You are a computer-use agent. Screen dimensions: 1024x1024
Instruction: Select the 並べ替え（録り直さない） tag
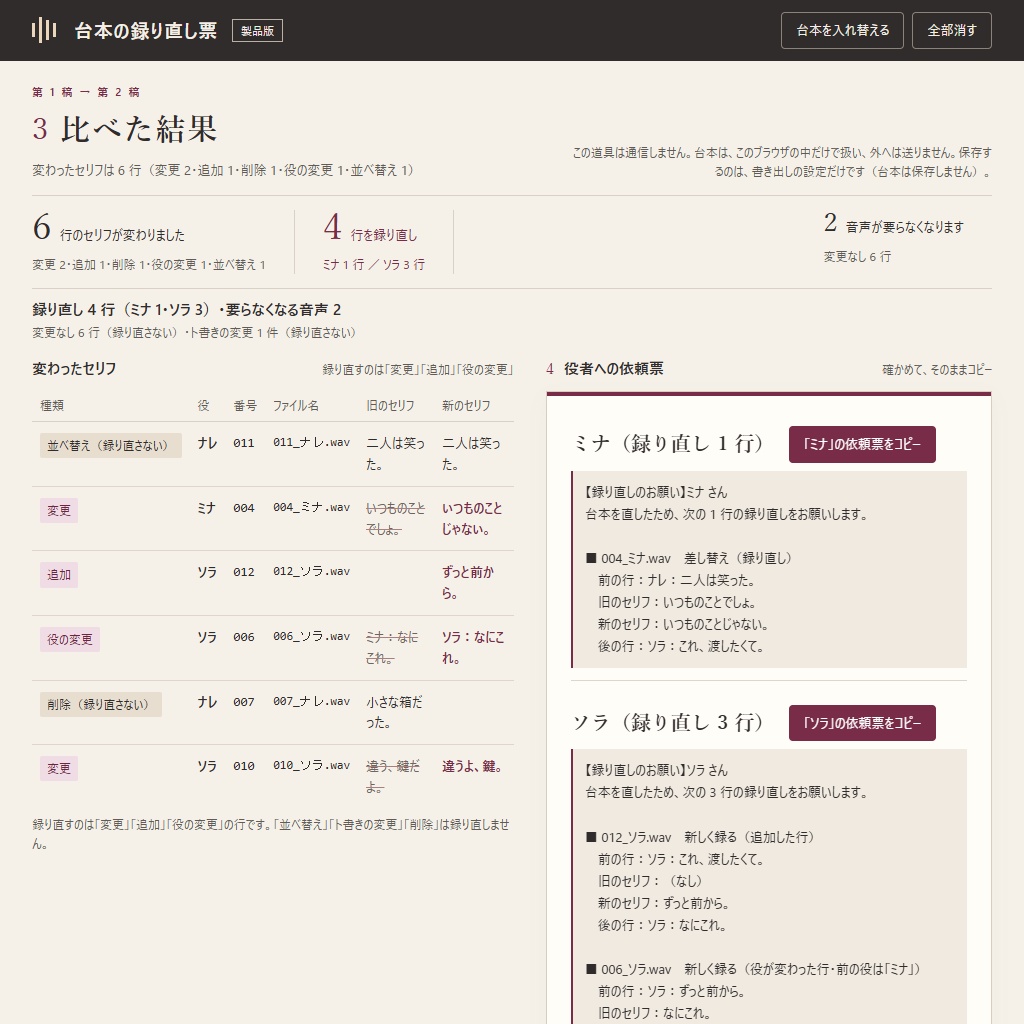pos(110,445)
